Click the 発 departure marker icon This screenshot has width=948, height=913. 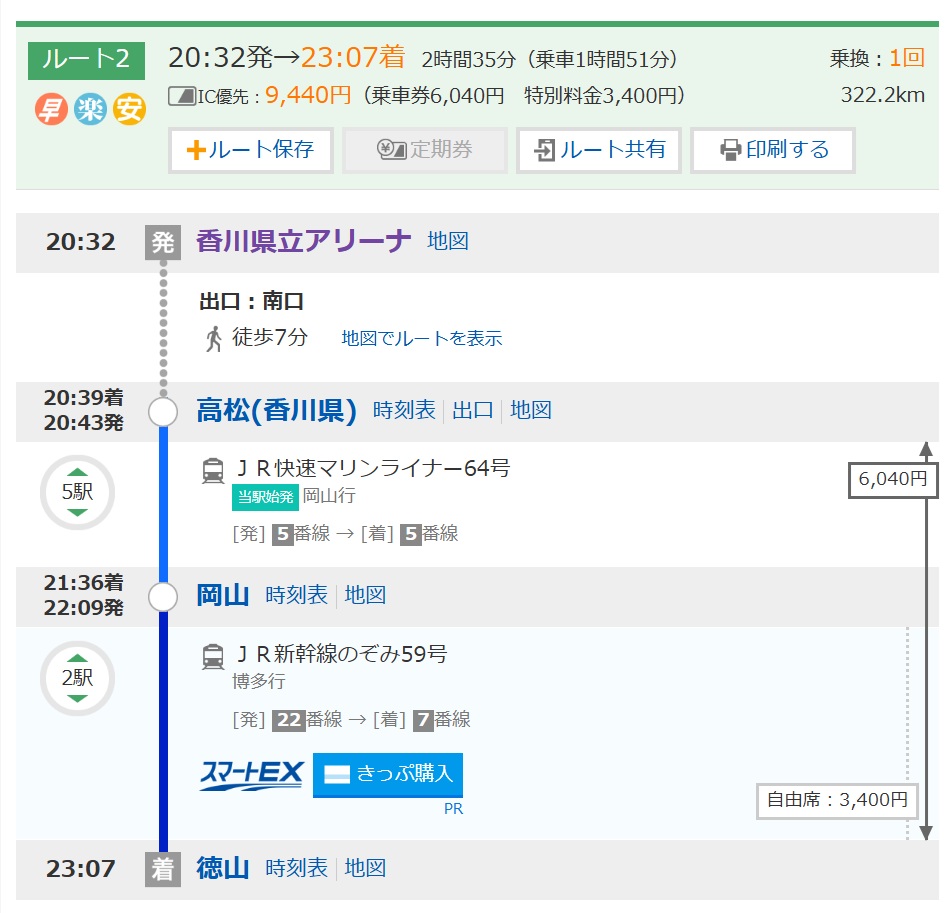point(163,242)
